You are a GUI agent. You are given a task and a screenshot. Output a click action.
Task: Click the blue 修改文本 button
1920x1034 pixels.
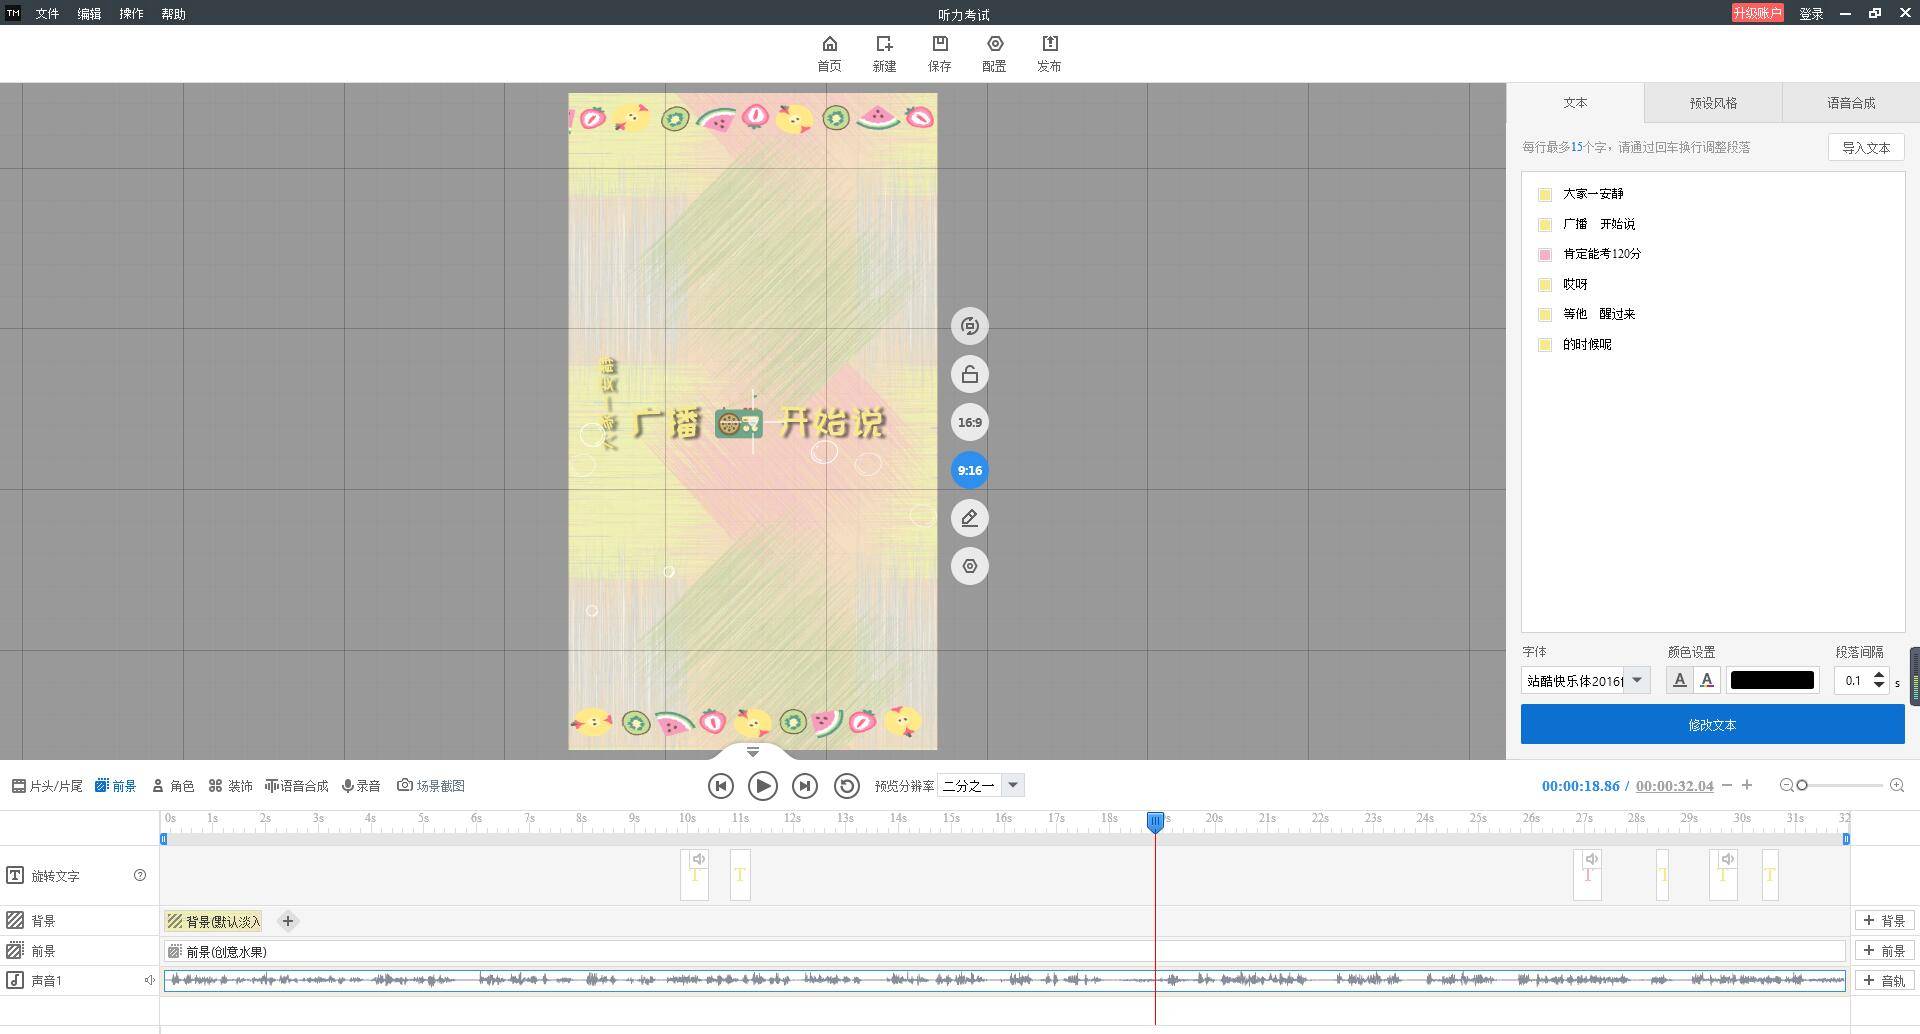pyautogui.click(x=1712, y=724)
